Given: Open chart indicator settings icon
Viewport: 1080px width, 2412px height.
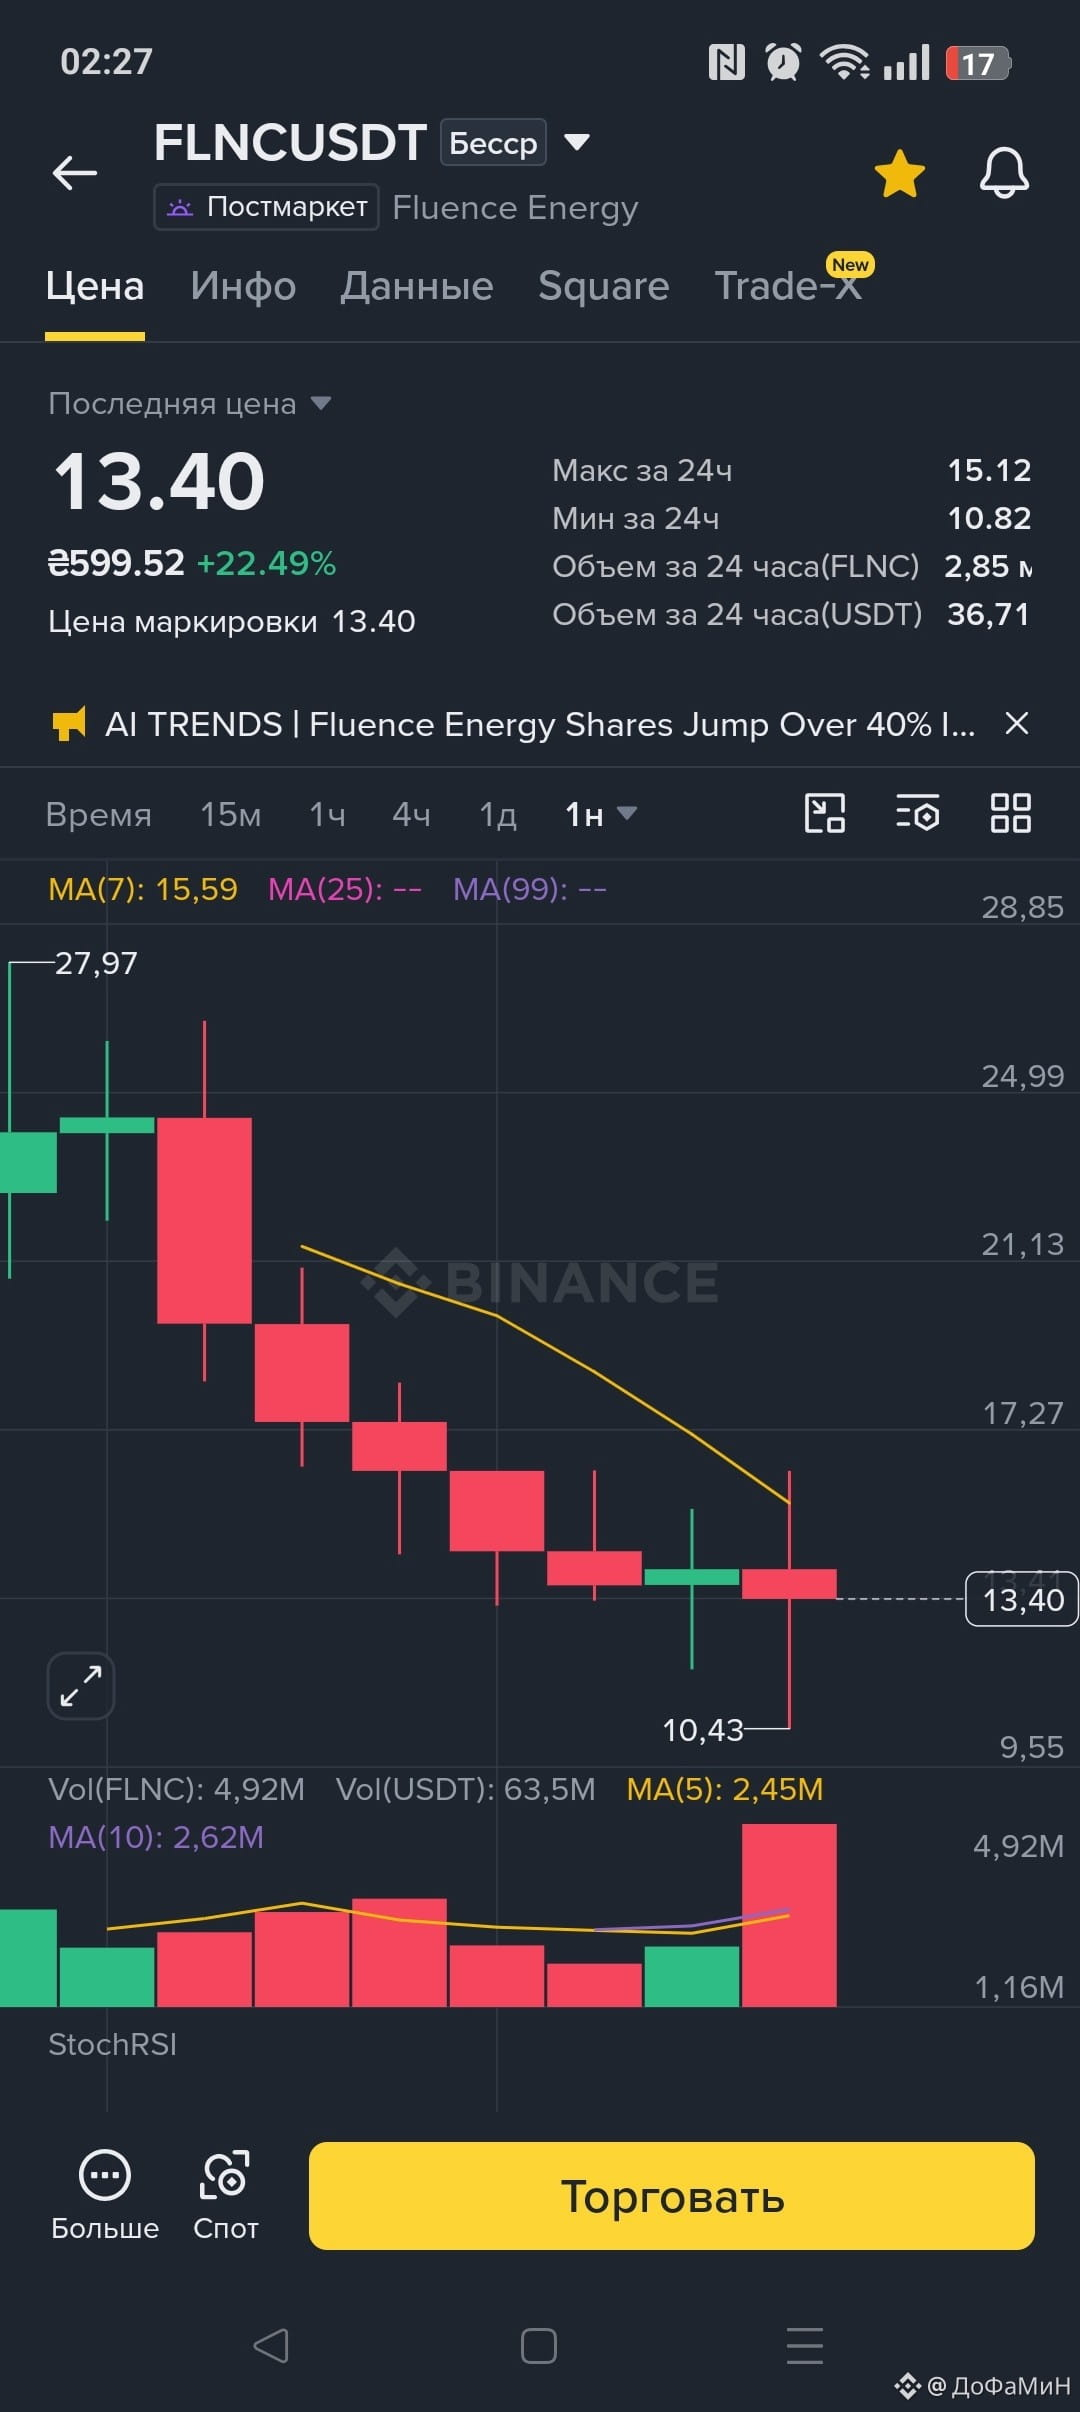Looking at the screenshot, I should 917,813.
